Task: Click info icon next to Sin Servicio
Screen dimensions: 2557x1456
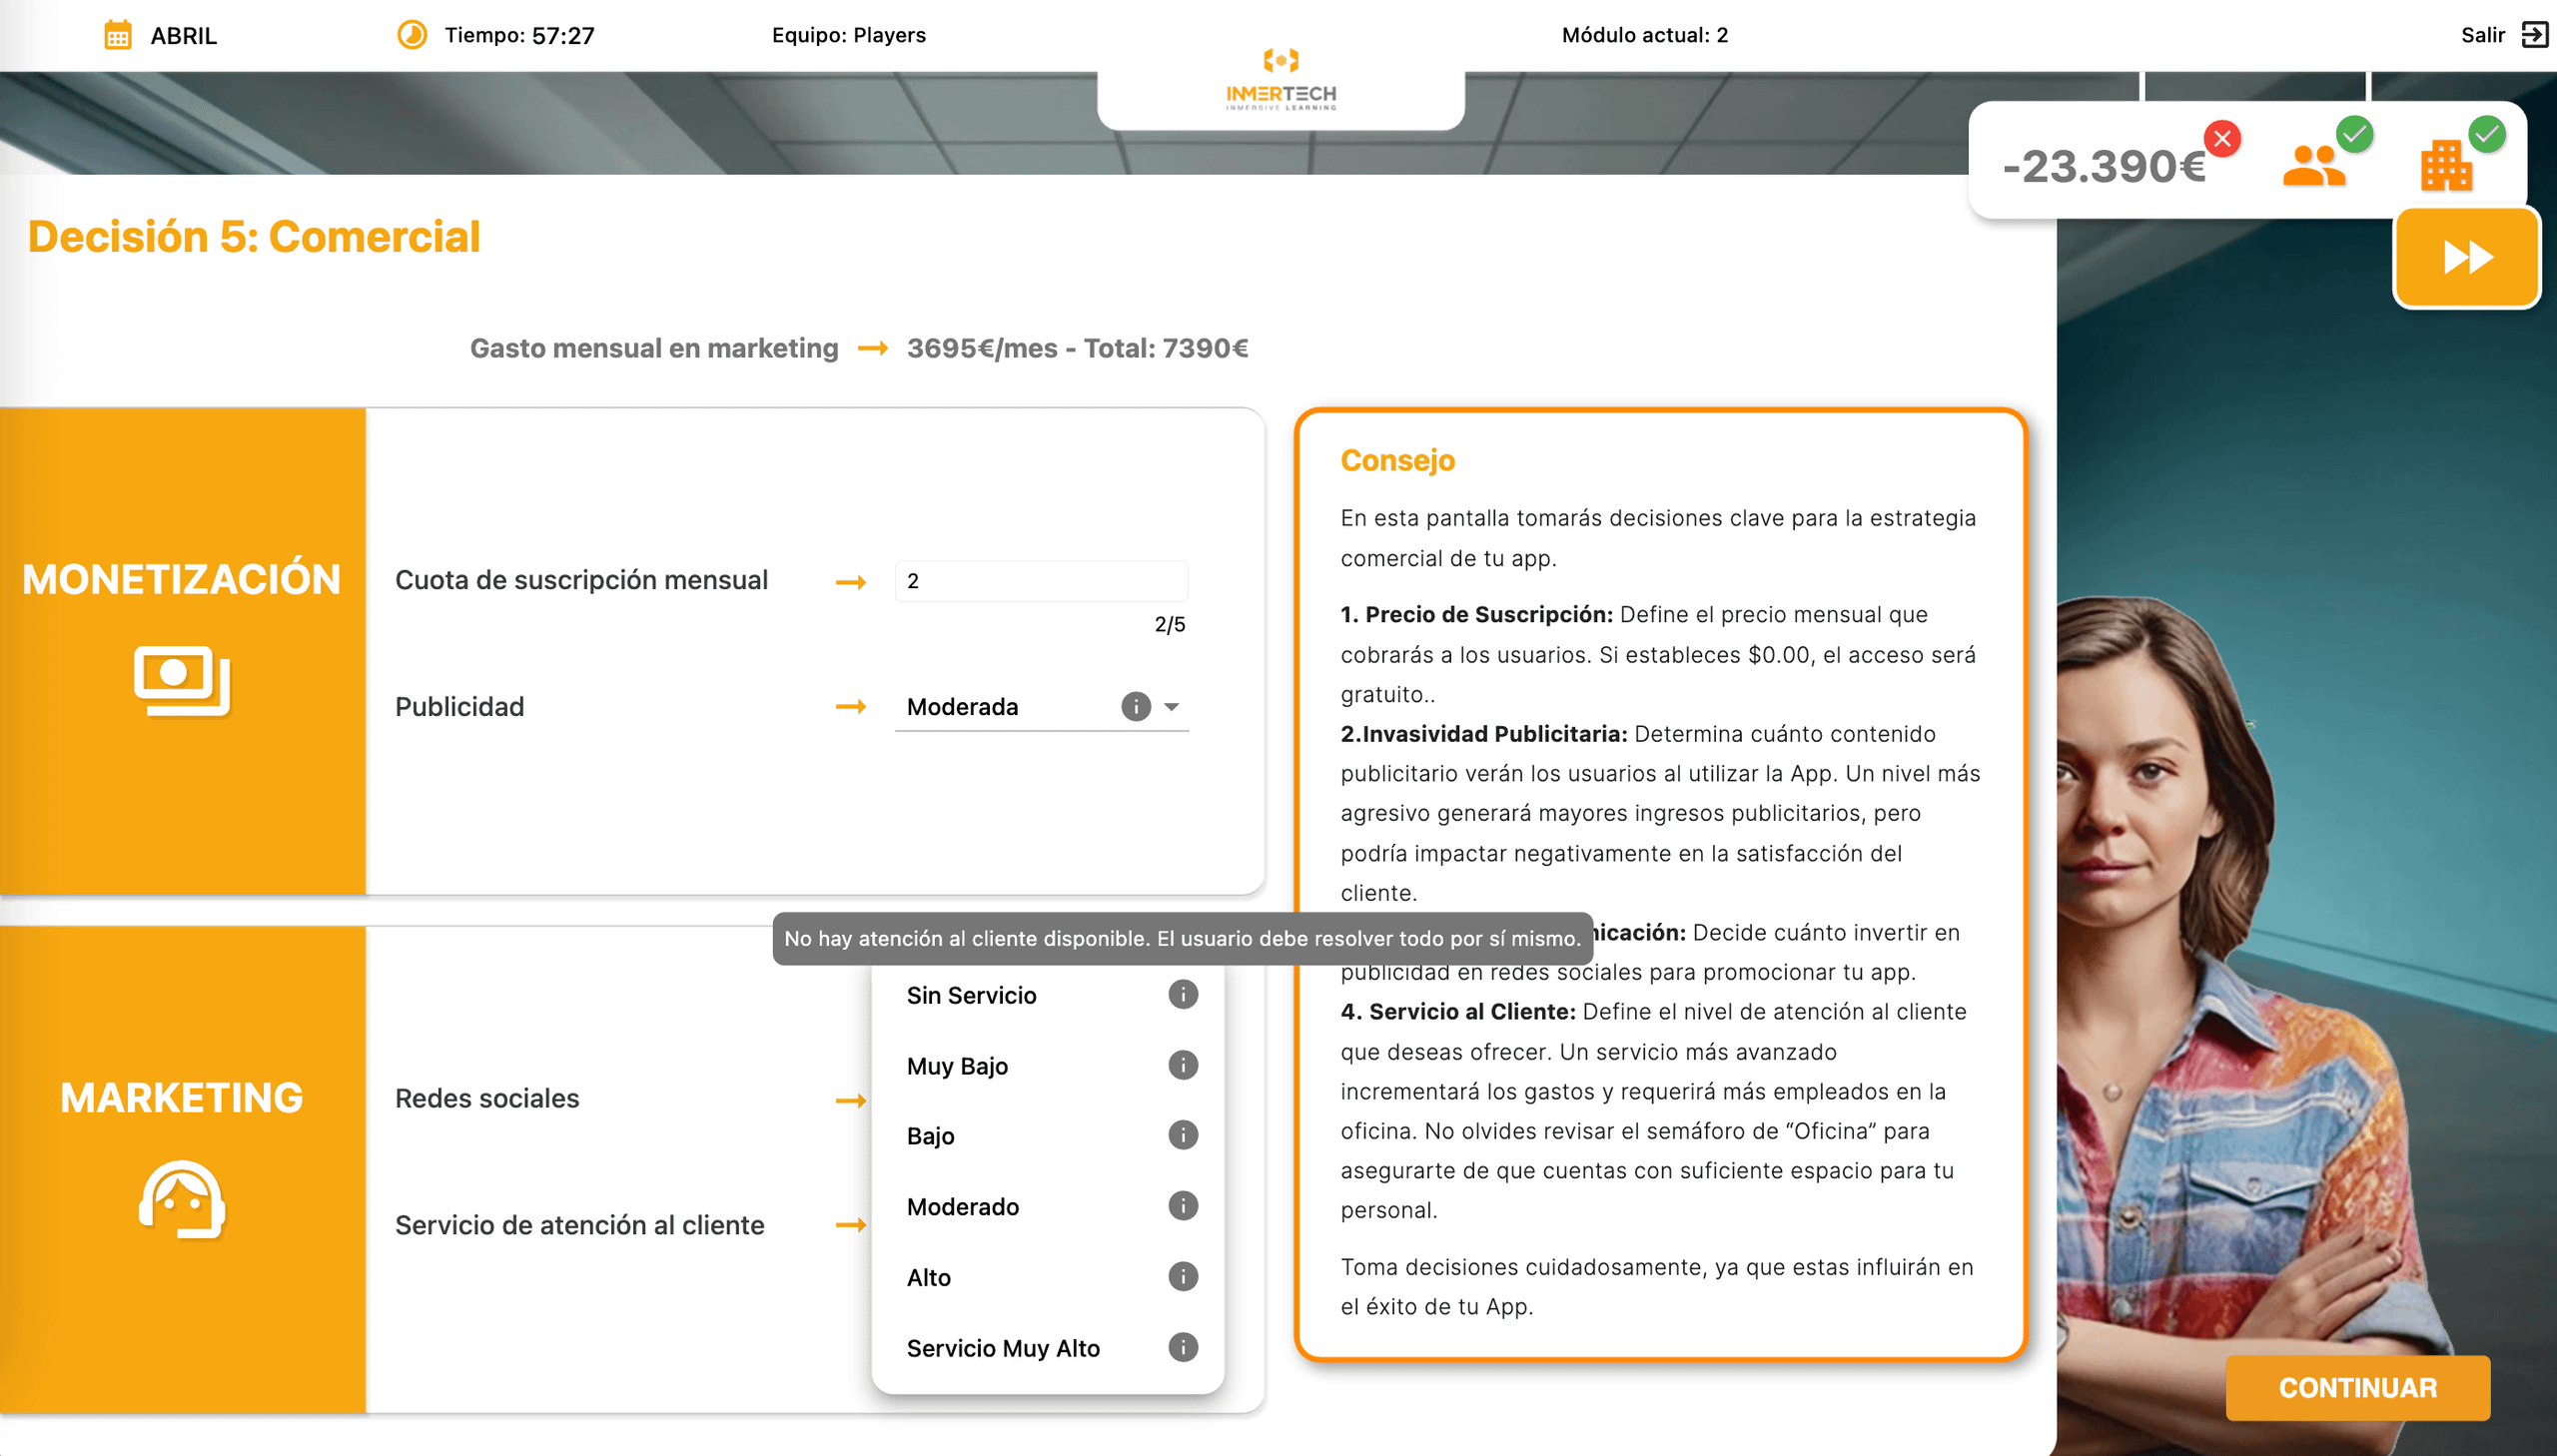Action: (x=1182, y=994)
